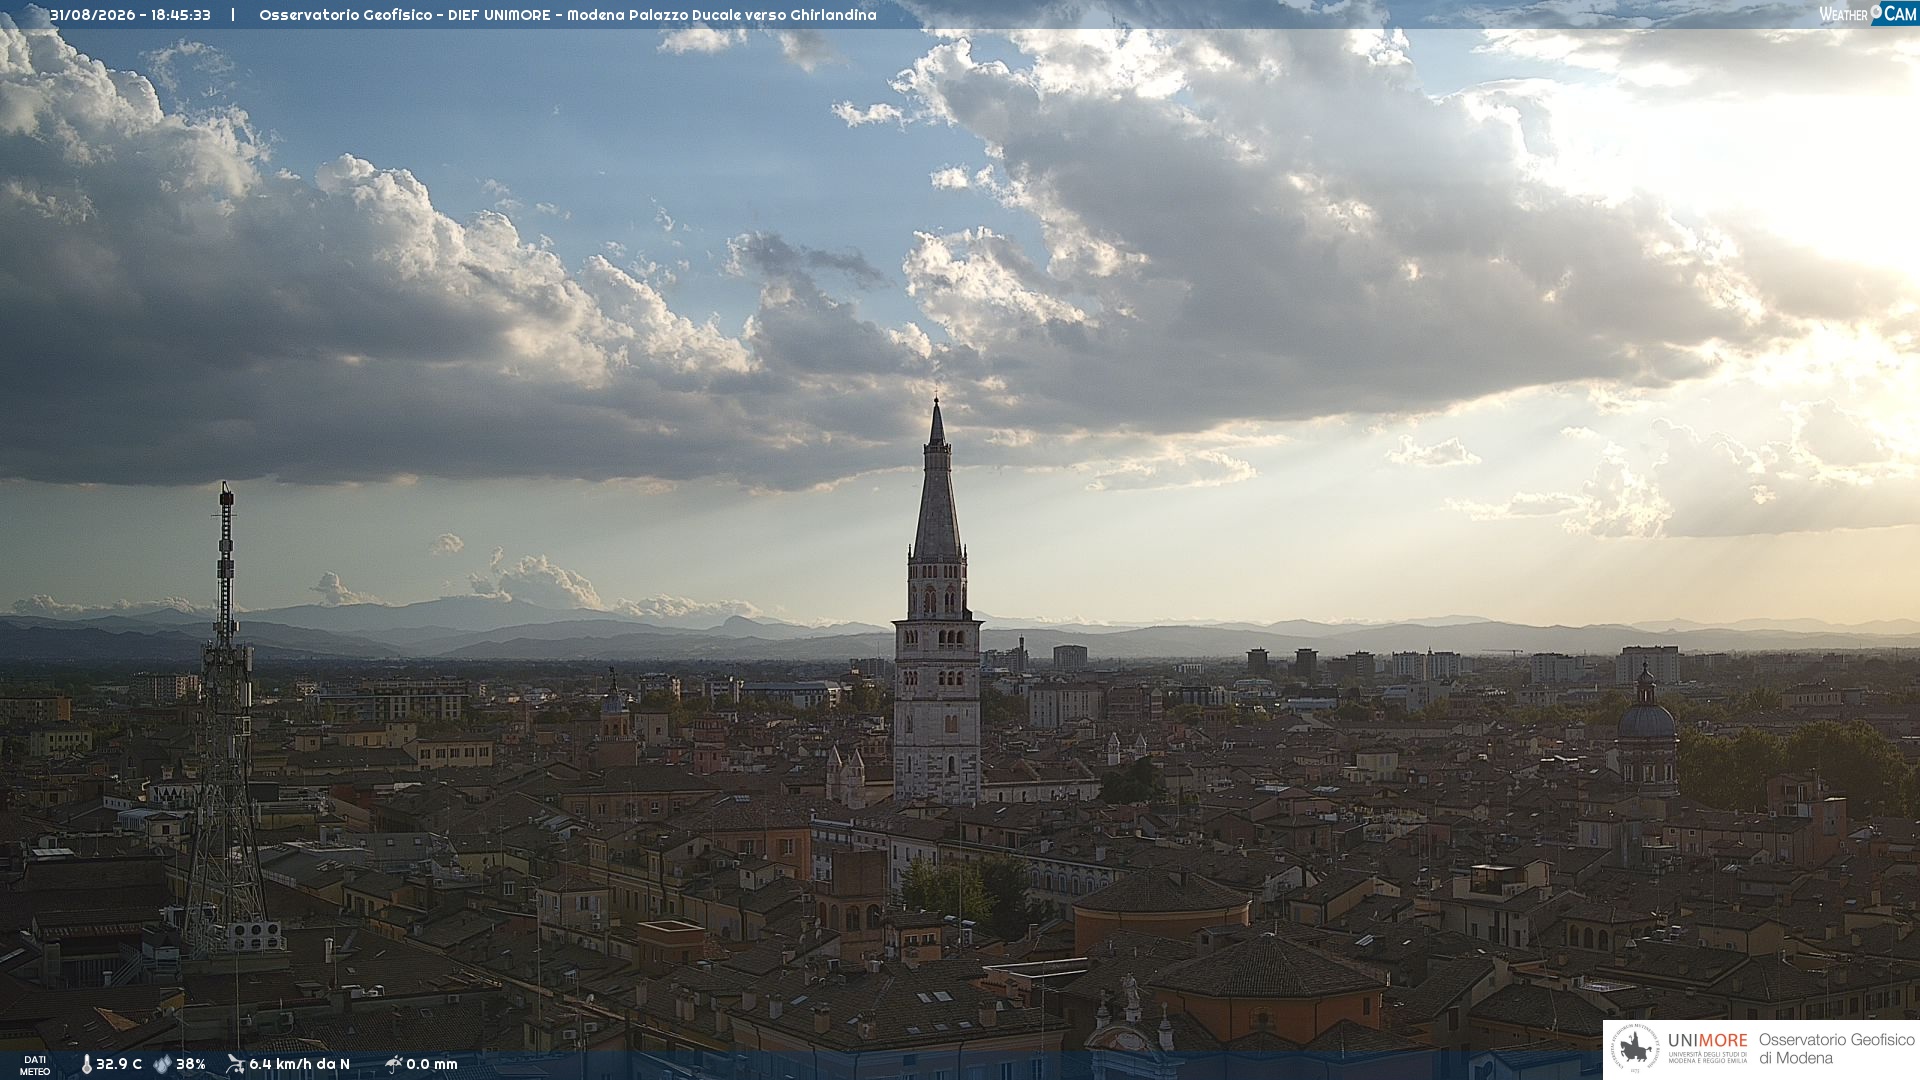
Task: Click the Modena Palazzo Ducale verso Ghirlandina text
Action: (722, 15)
